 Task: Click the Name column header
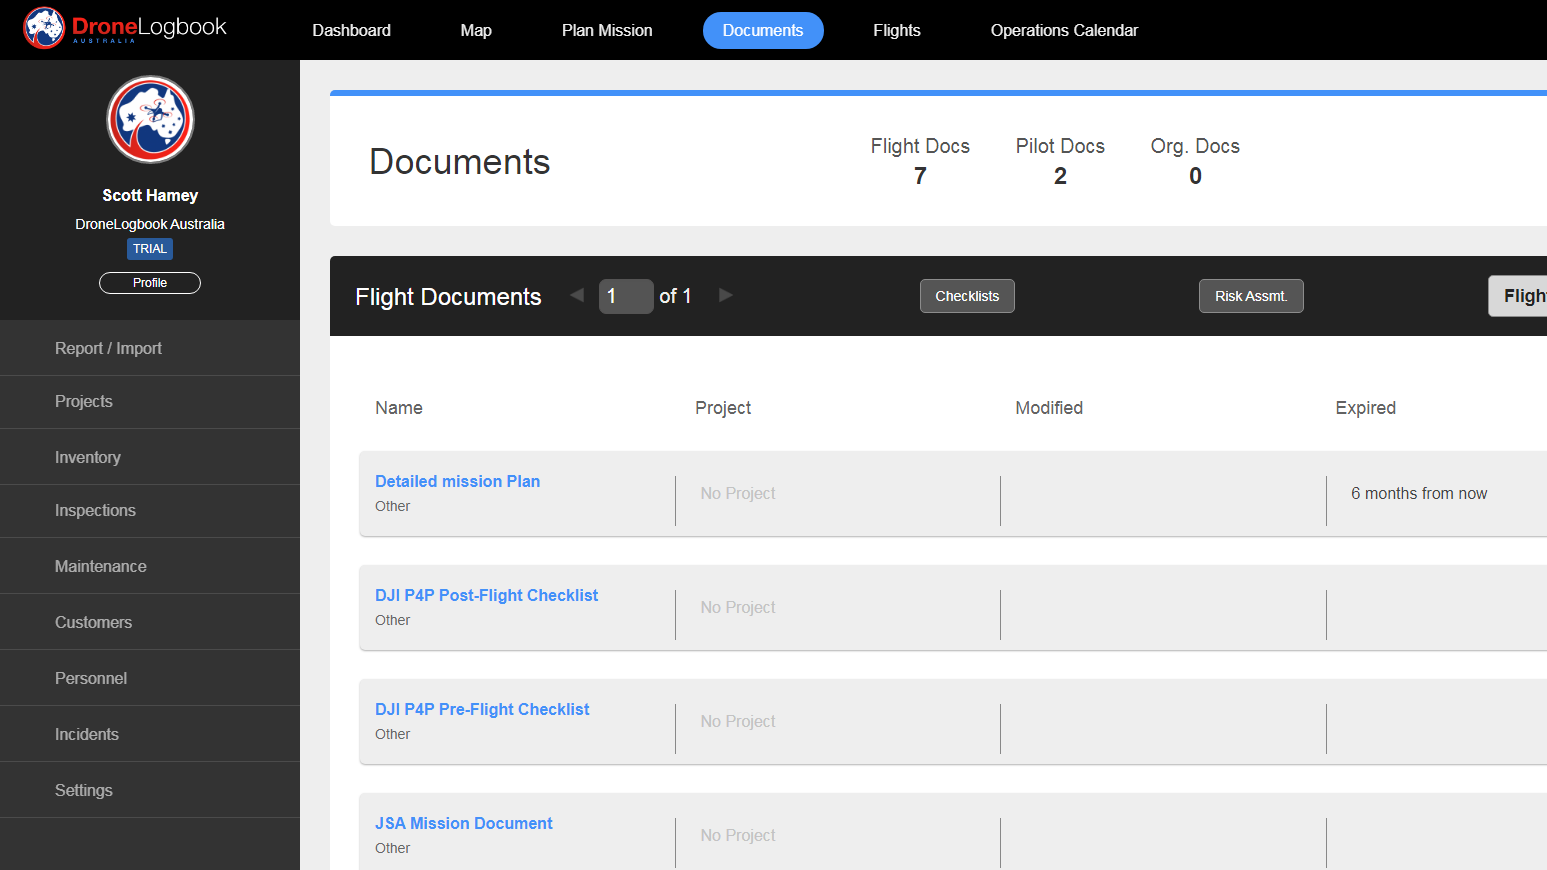click(399, 408)
